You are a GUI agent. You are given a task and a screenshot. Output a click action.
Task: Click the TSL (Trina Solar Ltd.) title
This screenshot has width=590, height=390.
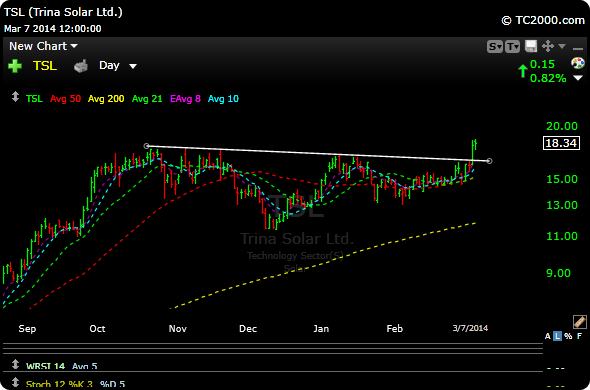click(63, 12)
